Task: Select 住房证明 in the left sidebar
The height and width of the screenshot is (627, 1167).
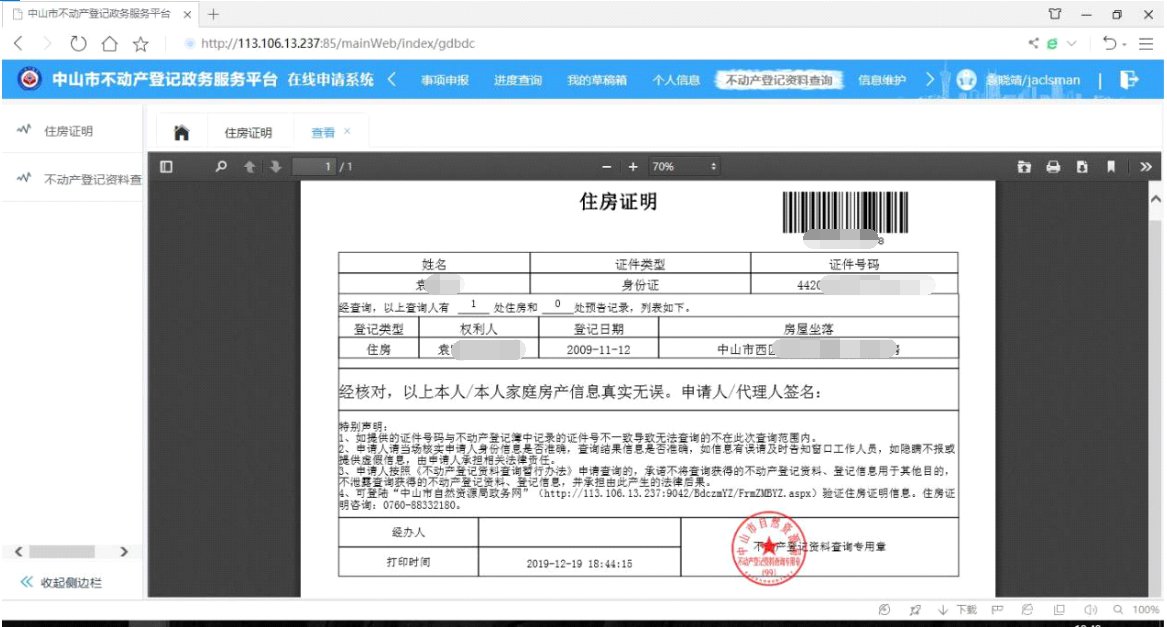Action: 69,131
